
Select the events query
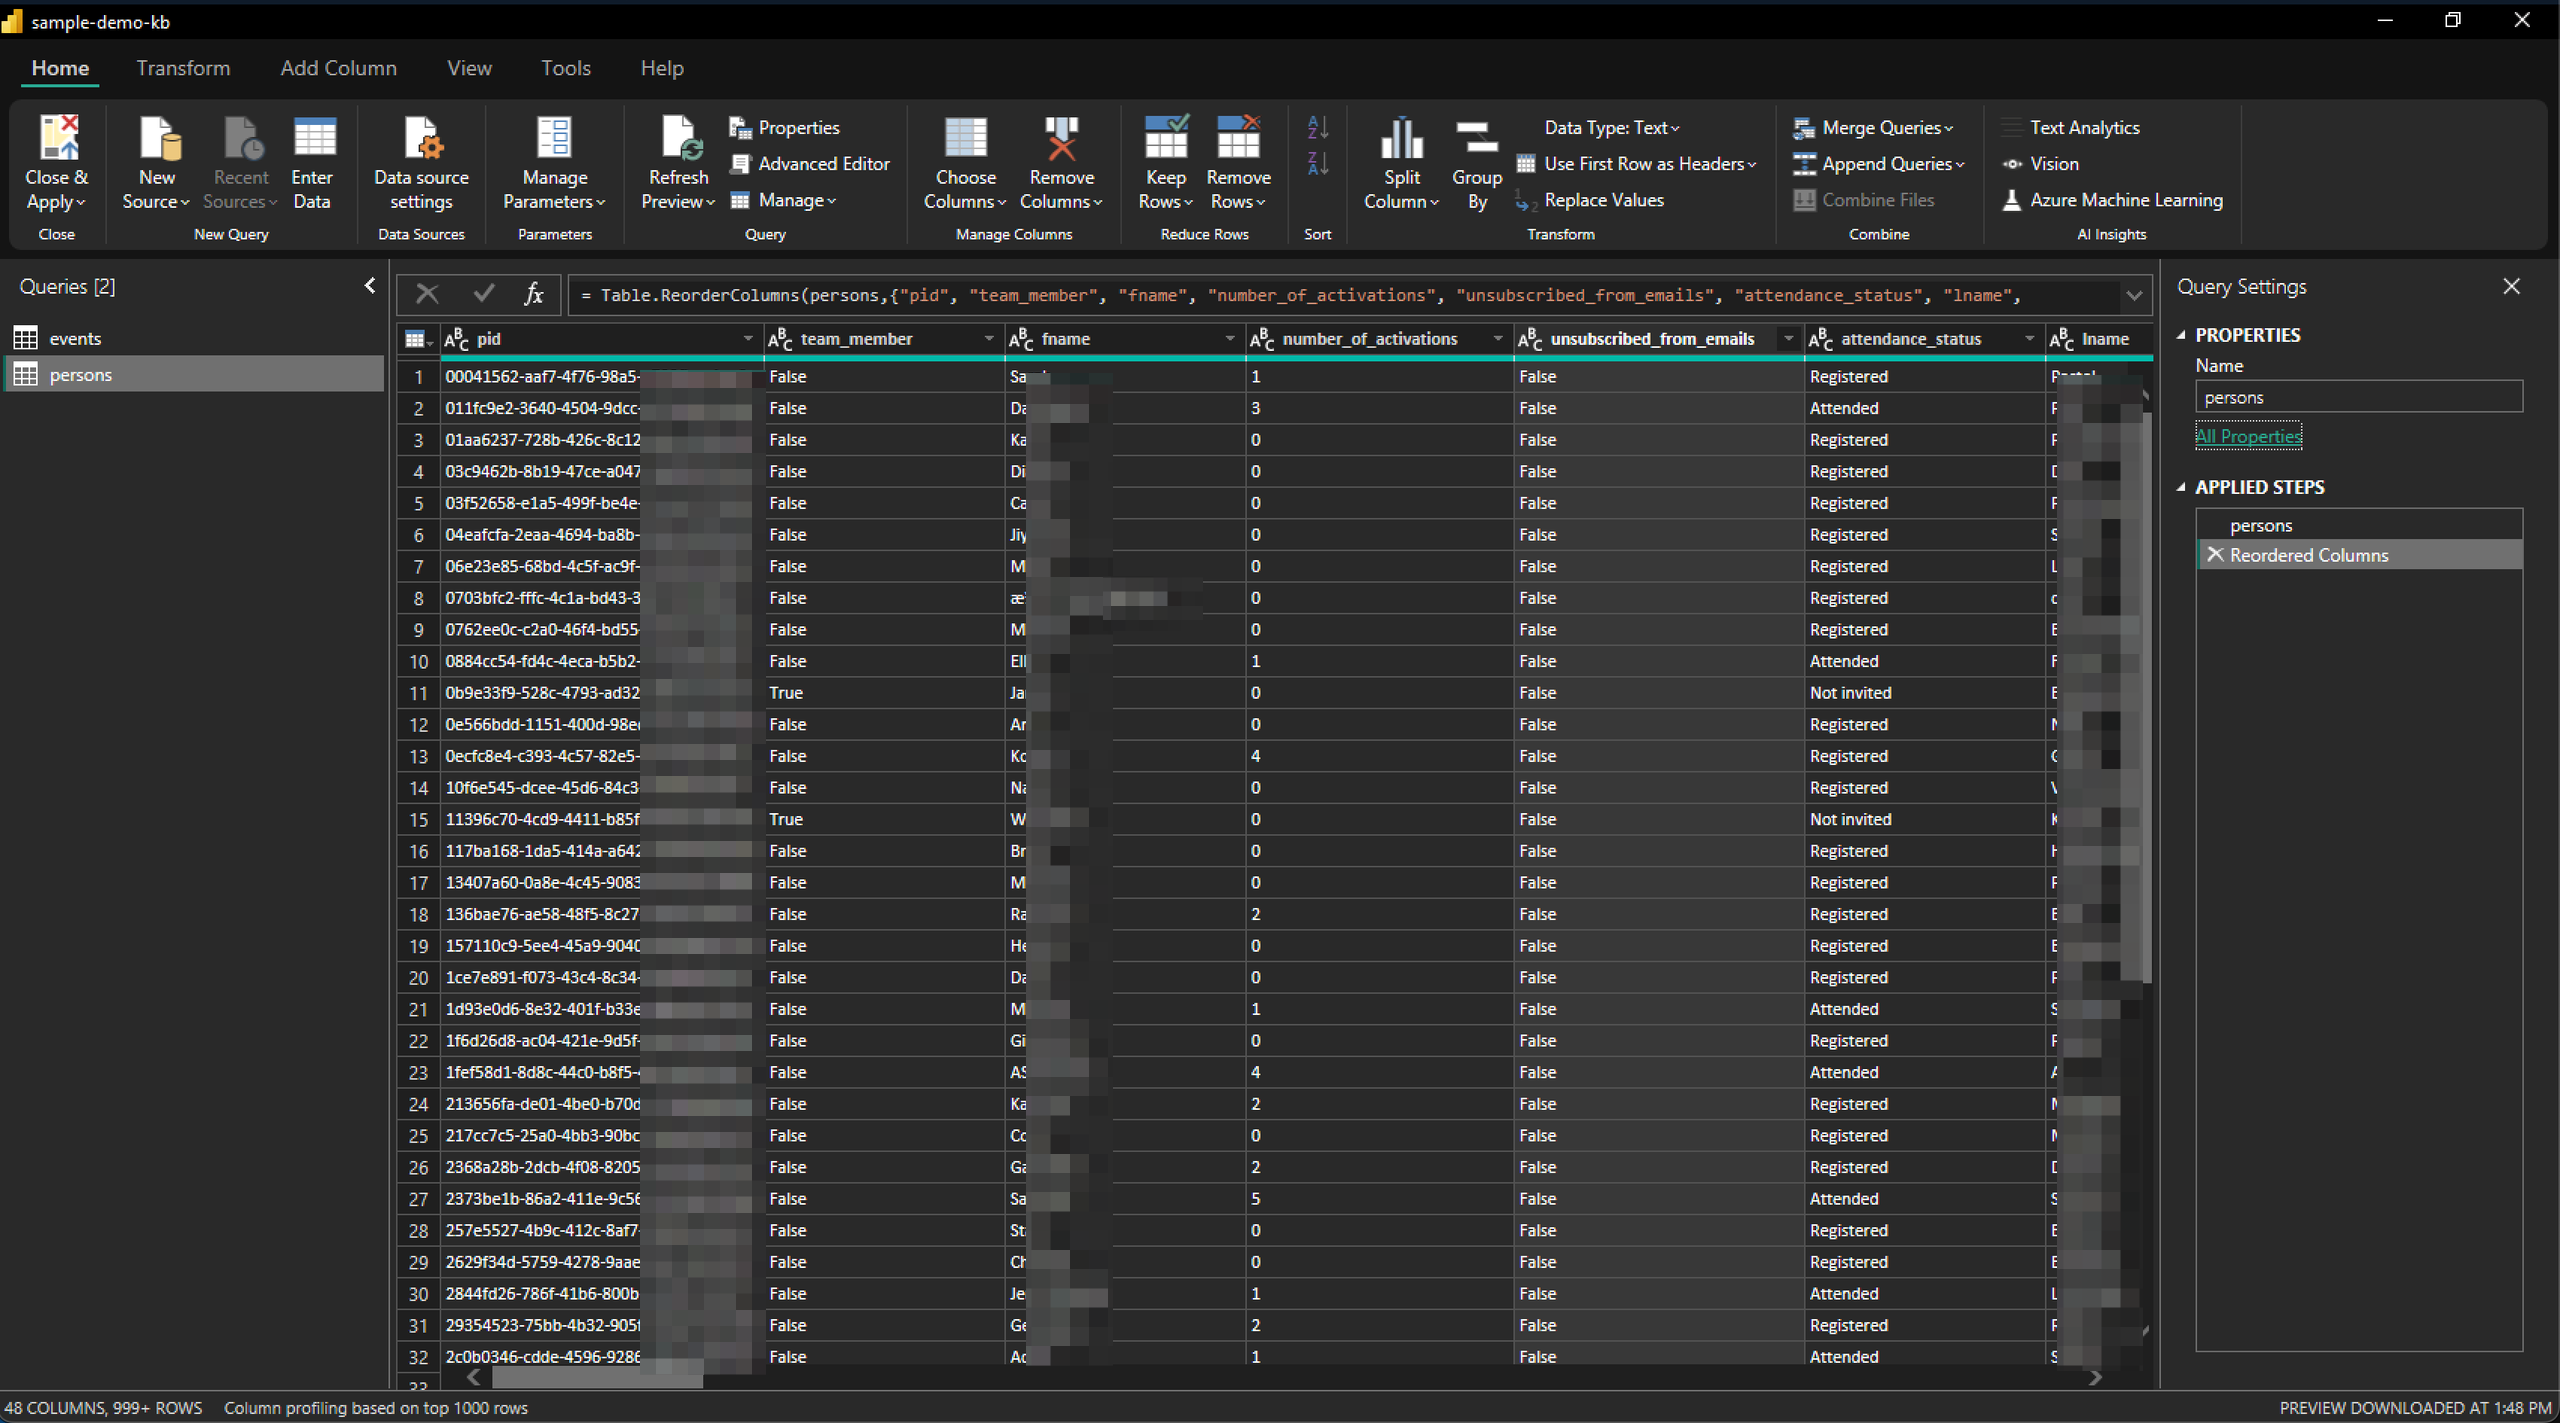195,338
